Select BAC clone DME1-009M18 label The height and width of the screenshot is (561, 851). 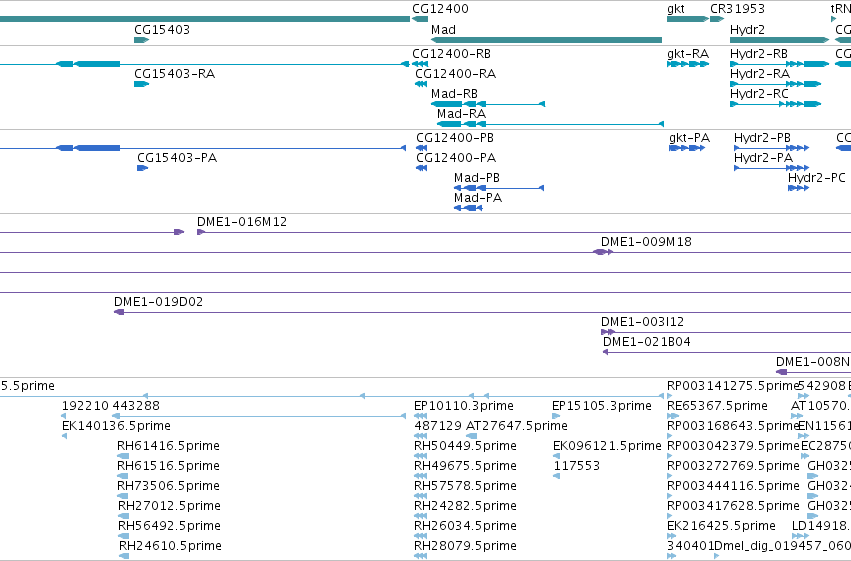(646, 242)
